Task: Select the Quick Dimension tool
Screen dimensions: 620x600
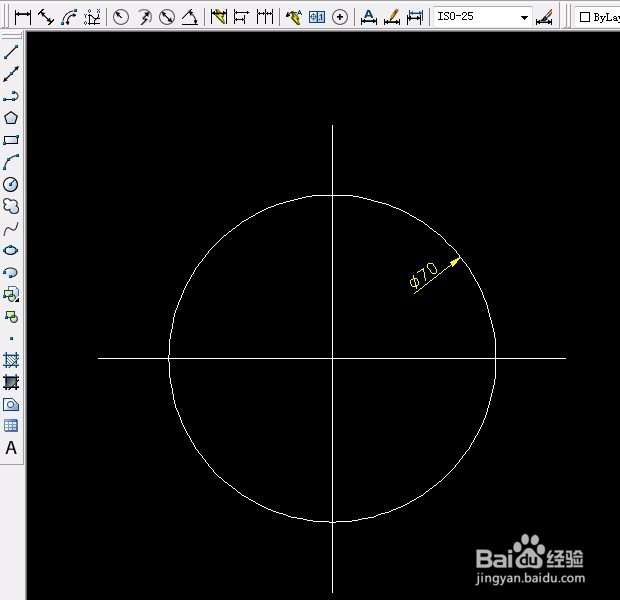Action: tap(218, 17)
